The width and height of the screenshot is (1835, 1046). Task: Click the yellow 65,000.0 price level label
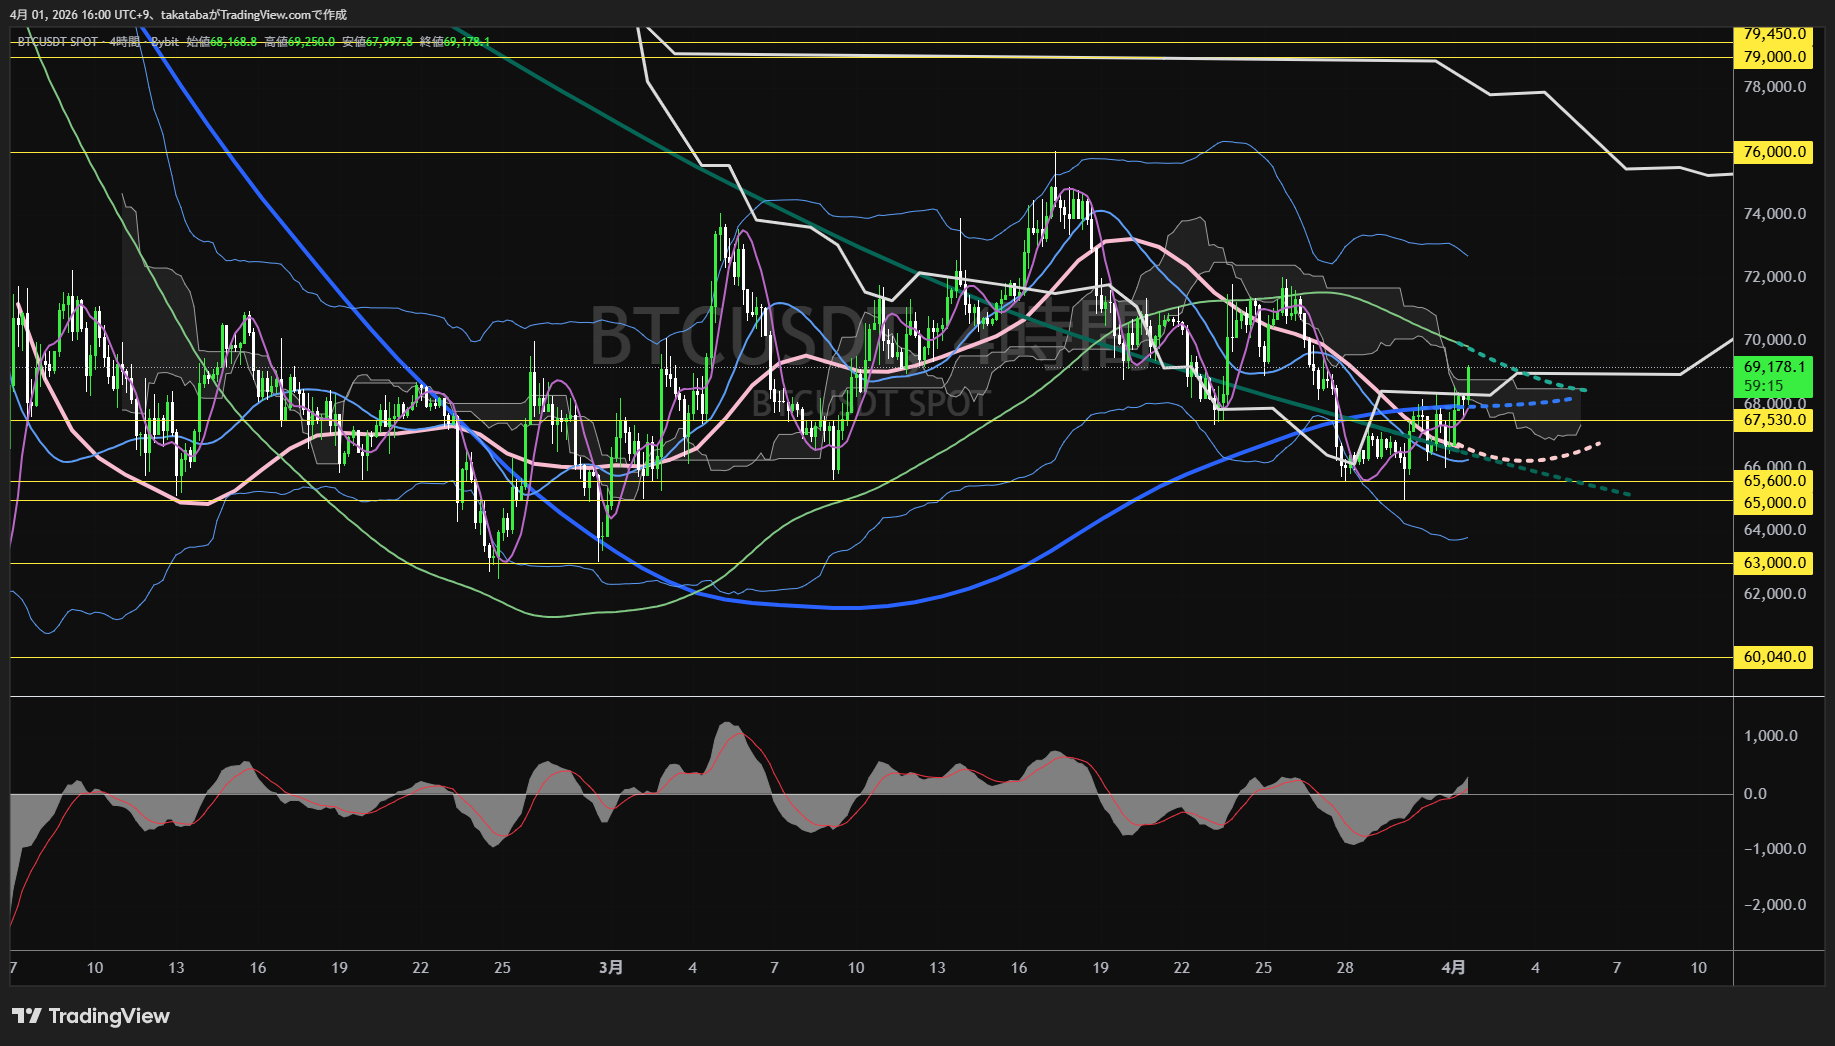point(1773,503)
